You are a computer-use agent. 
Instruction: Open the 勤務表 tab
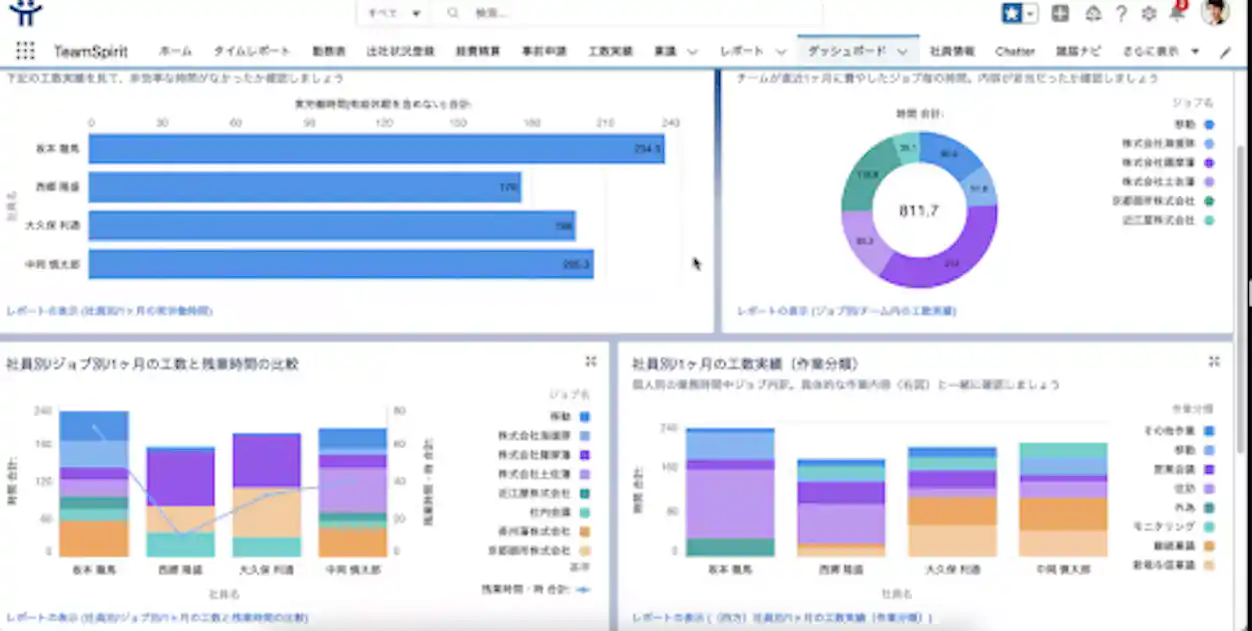[x=328, y=51]
